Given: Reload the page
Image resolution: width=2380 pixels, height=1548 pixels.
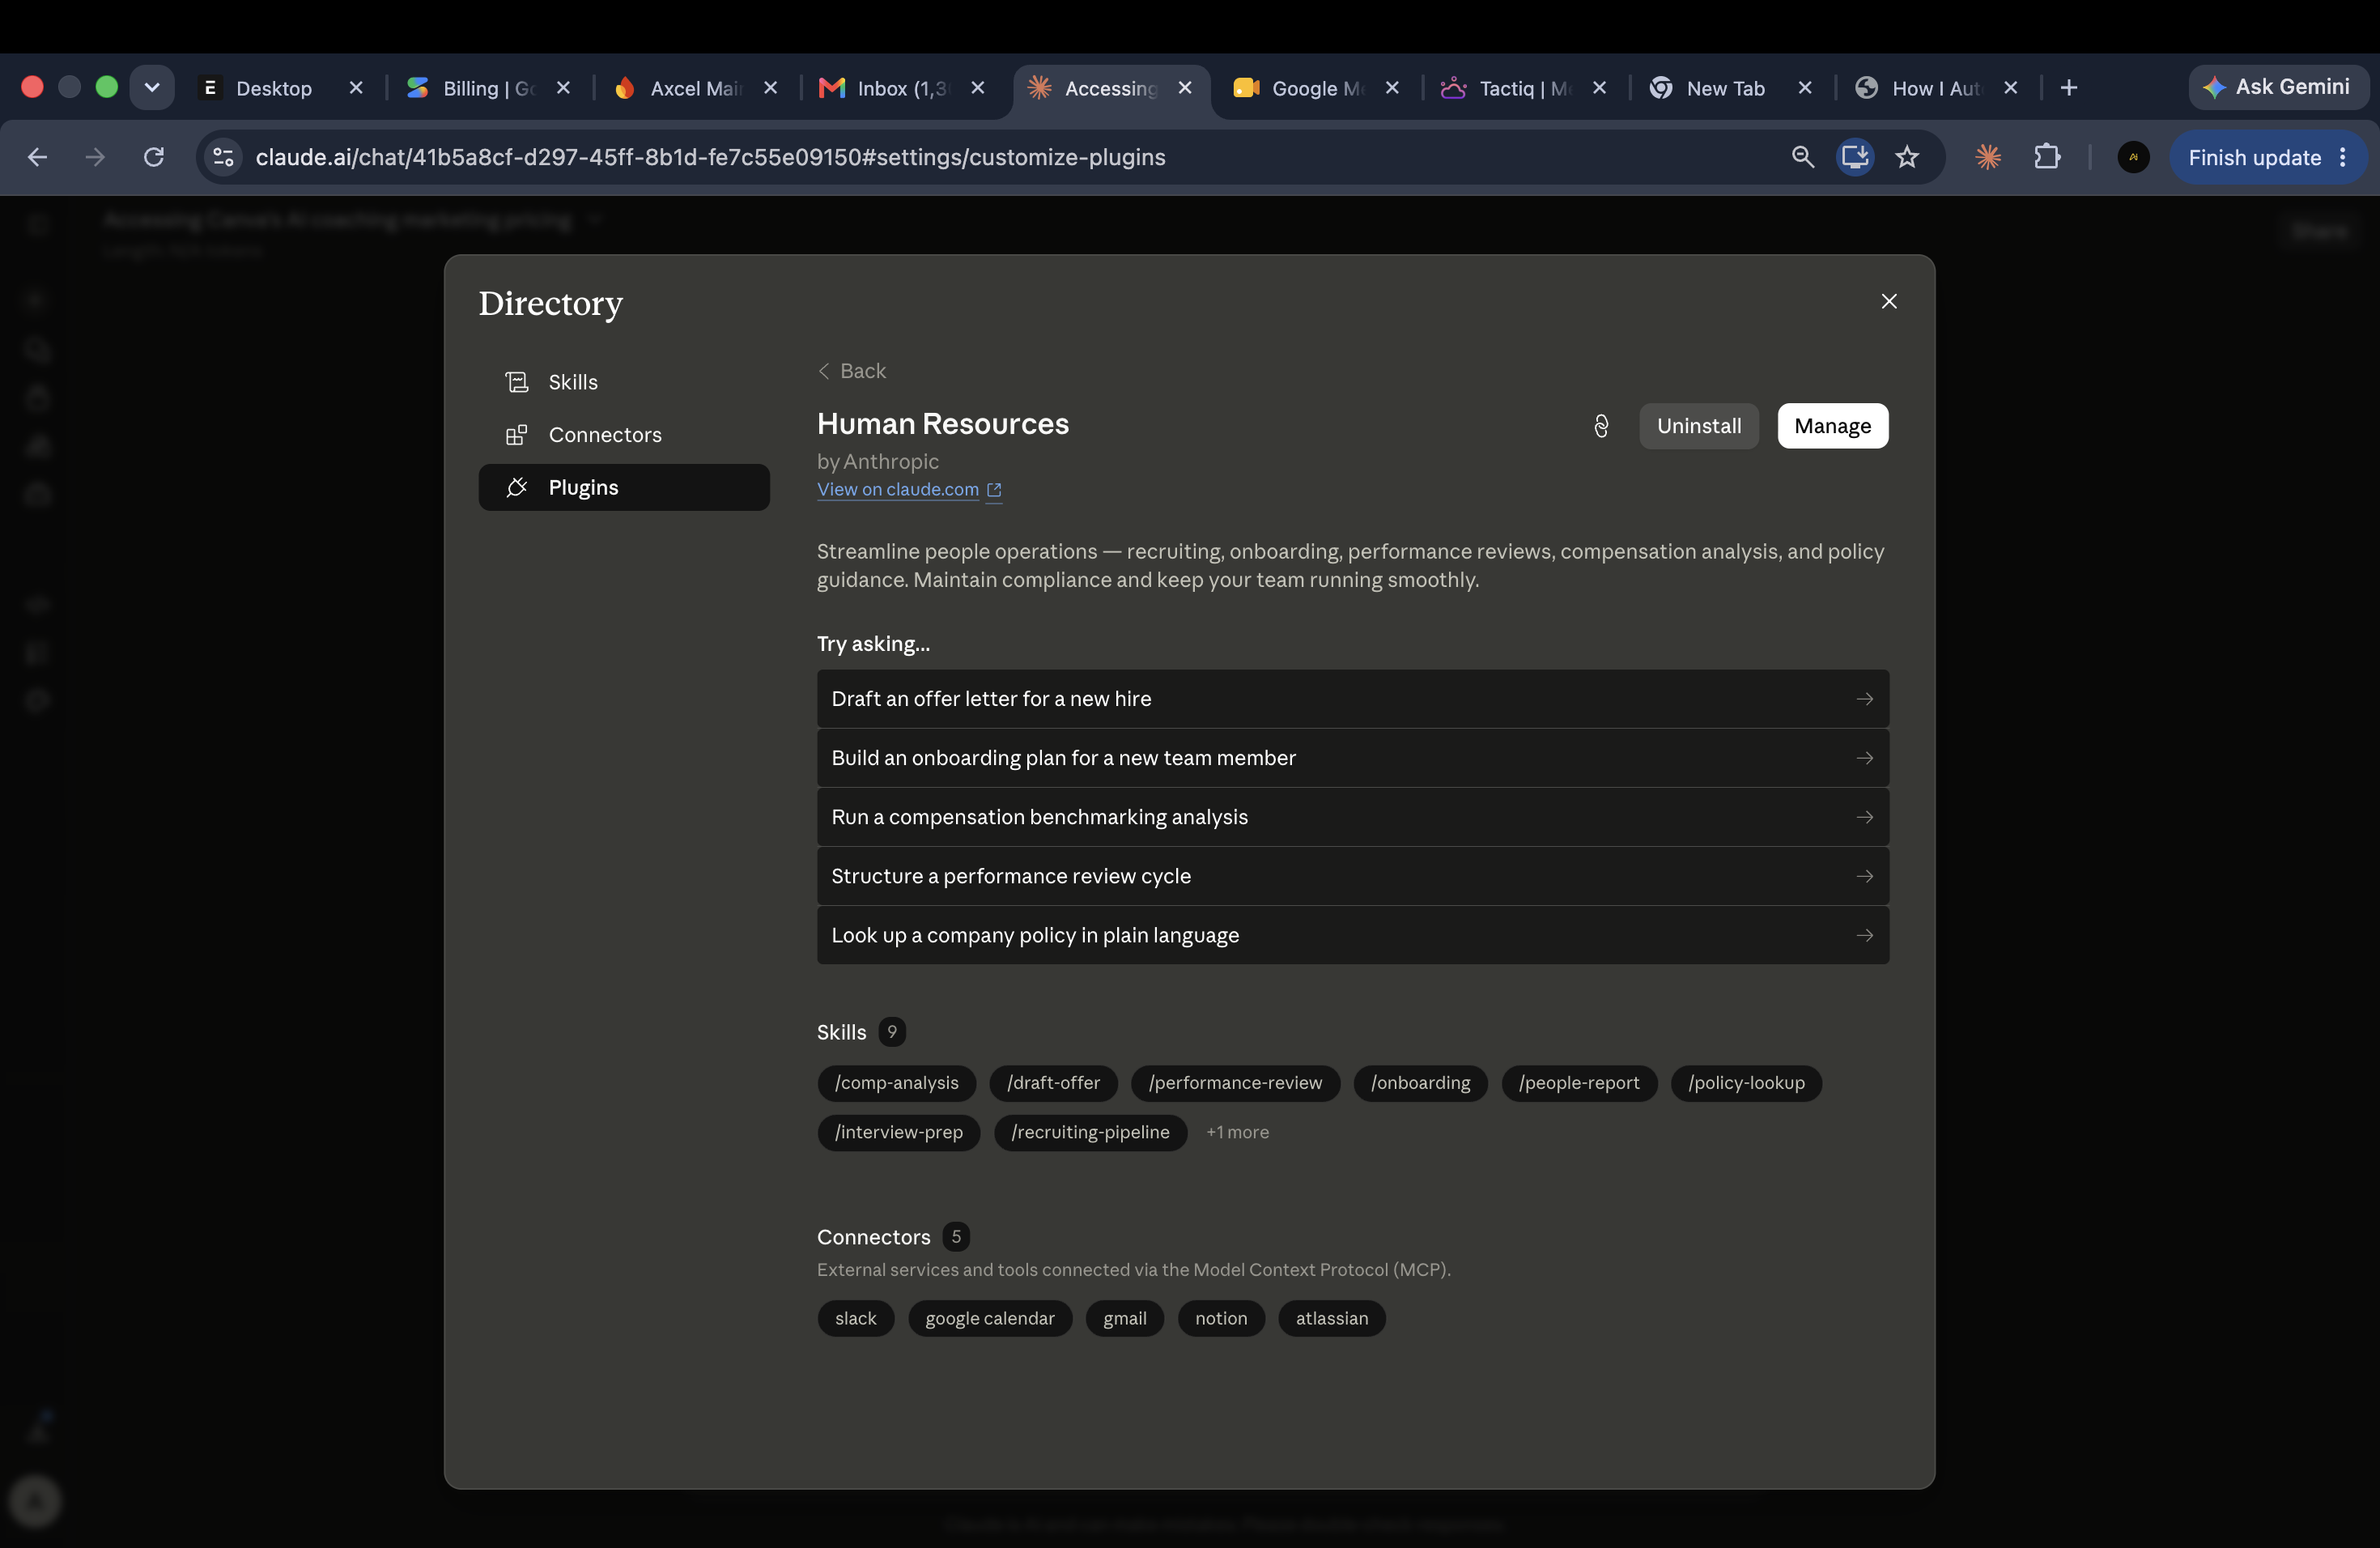Looking at the screenshot, I should 153,157.
